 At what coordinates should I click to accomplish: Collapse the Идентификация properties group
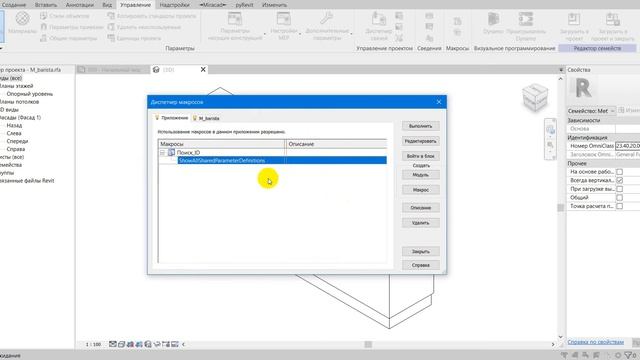click(603, 138)
